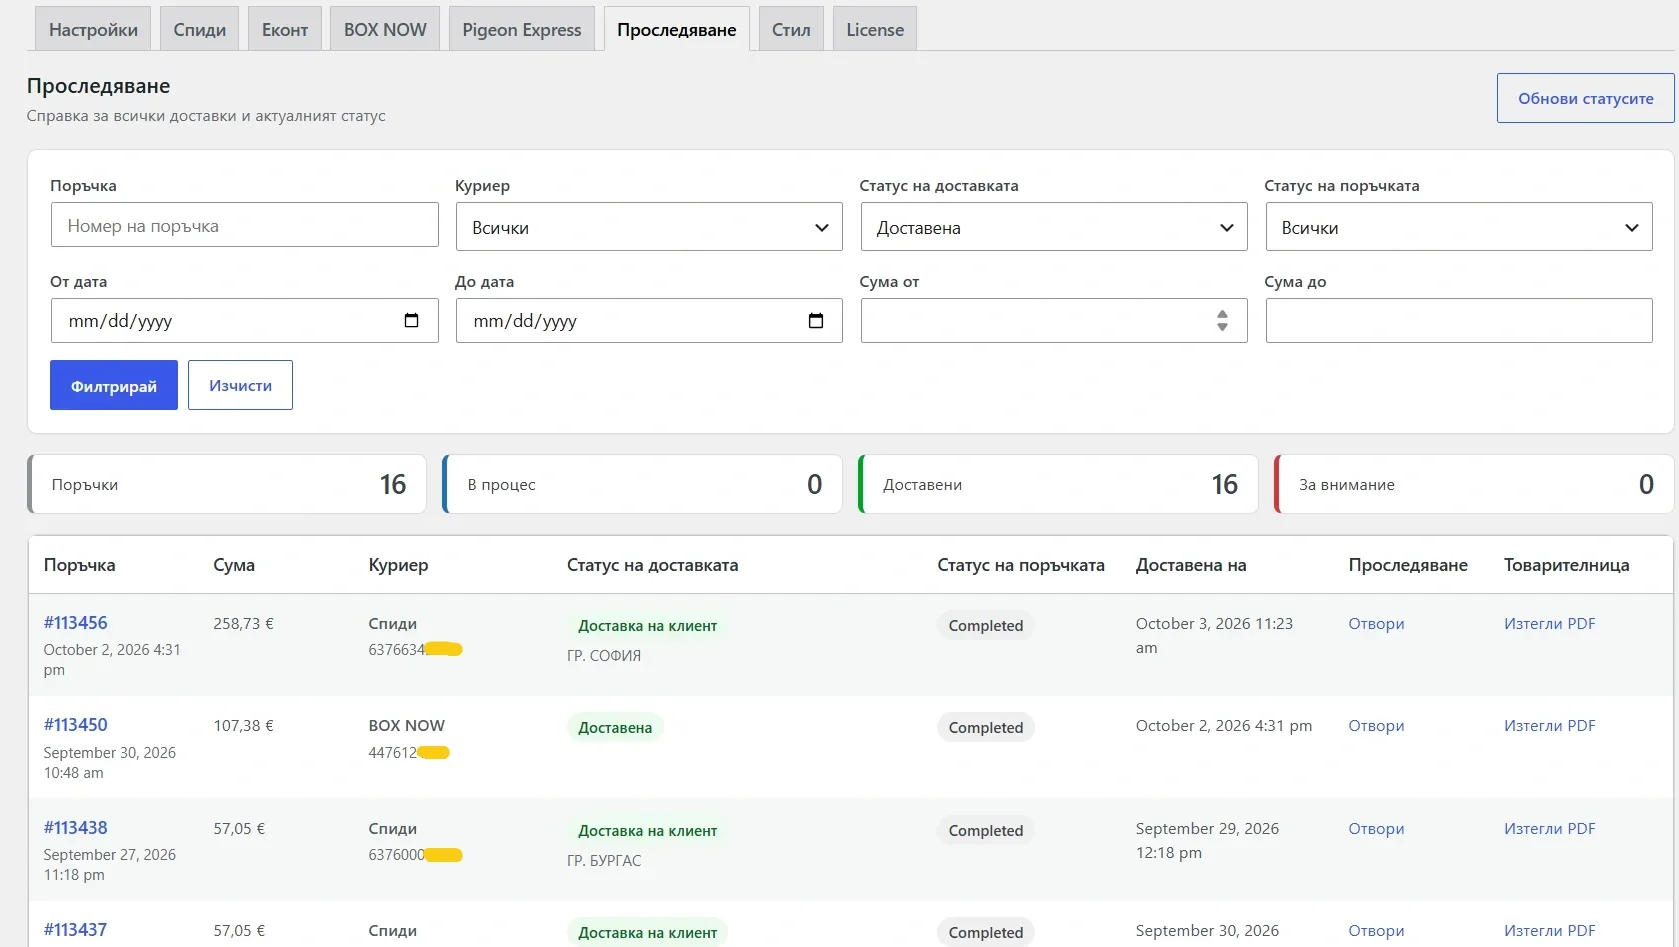Expand the Куриер dropdown
The width and height of the screenshot is (1679, 947).
649,227
